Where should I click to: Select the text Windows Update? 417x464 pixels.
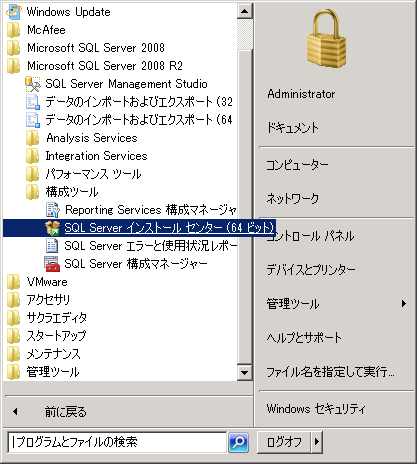(68, 12)
